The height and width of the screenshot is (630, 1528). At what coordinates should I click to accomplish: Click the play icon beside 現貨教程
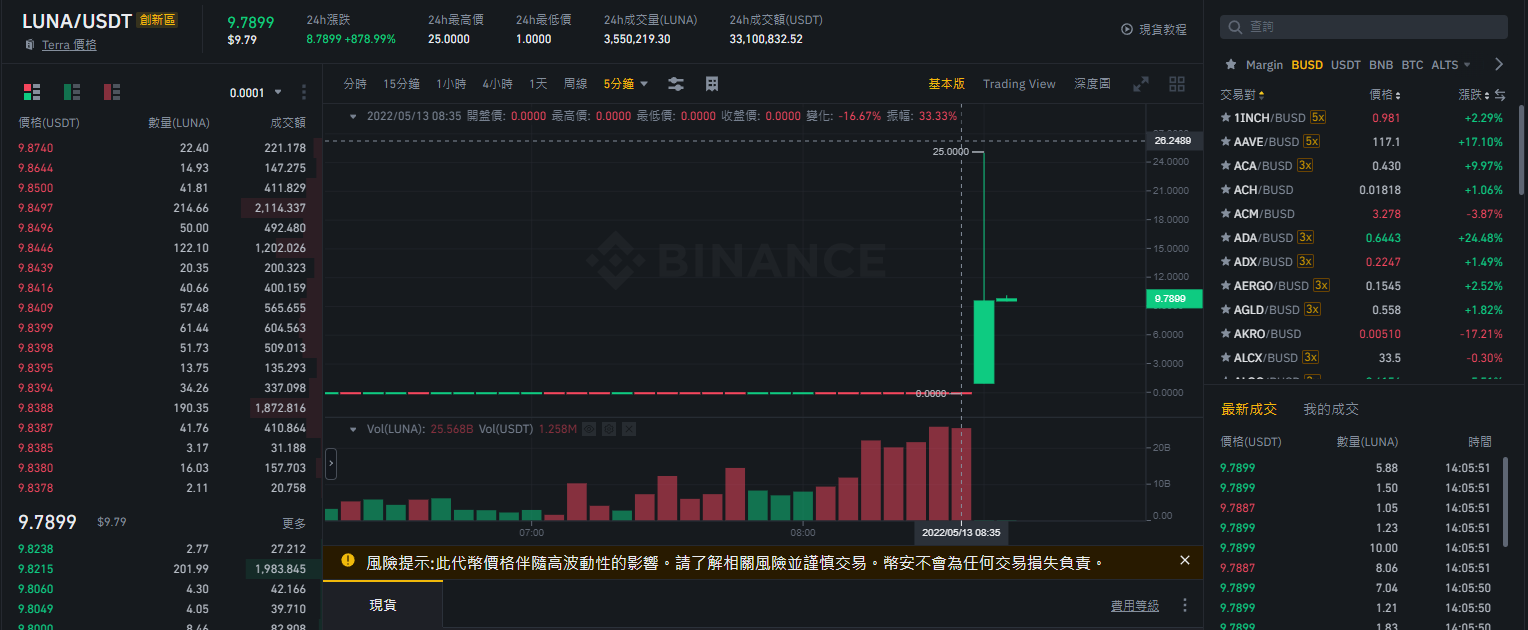pyautogui.click(x=1127, y=30)
